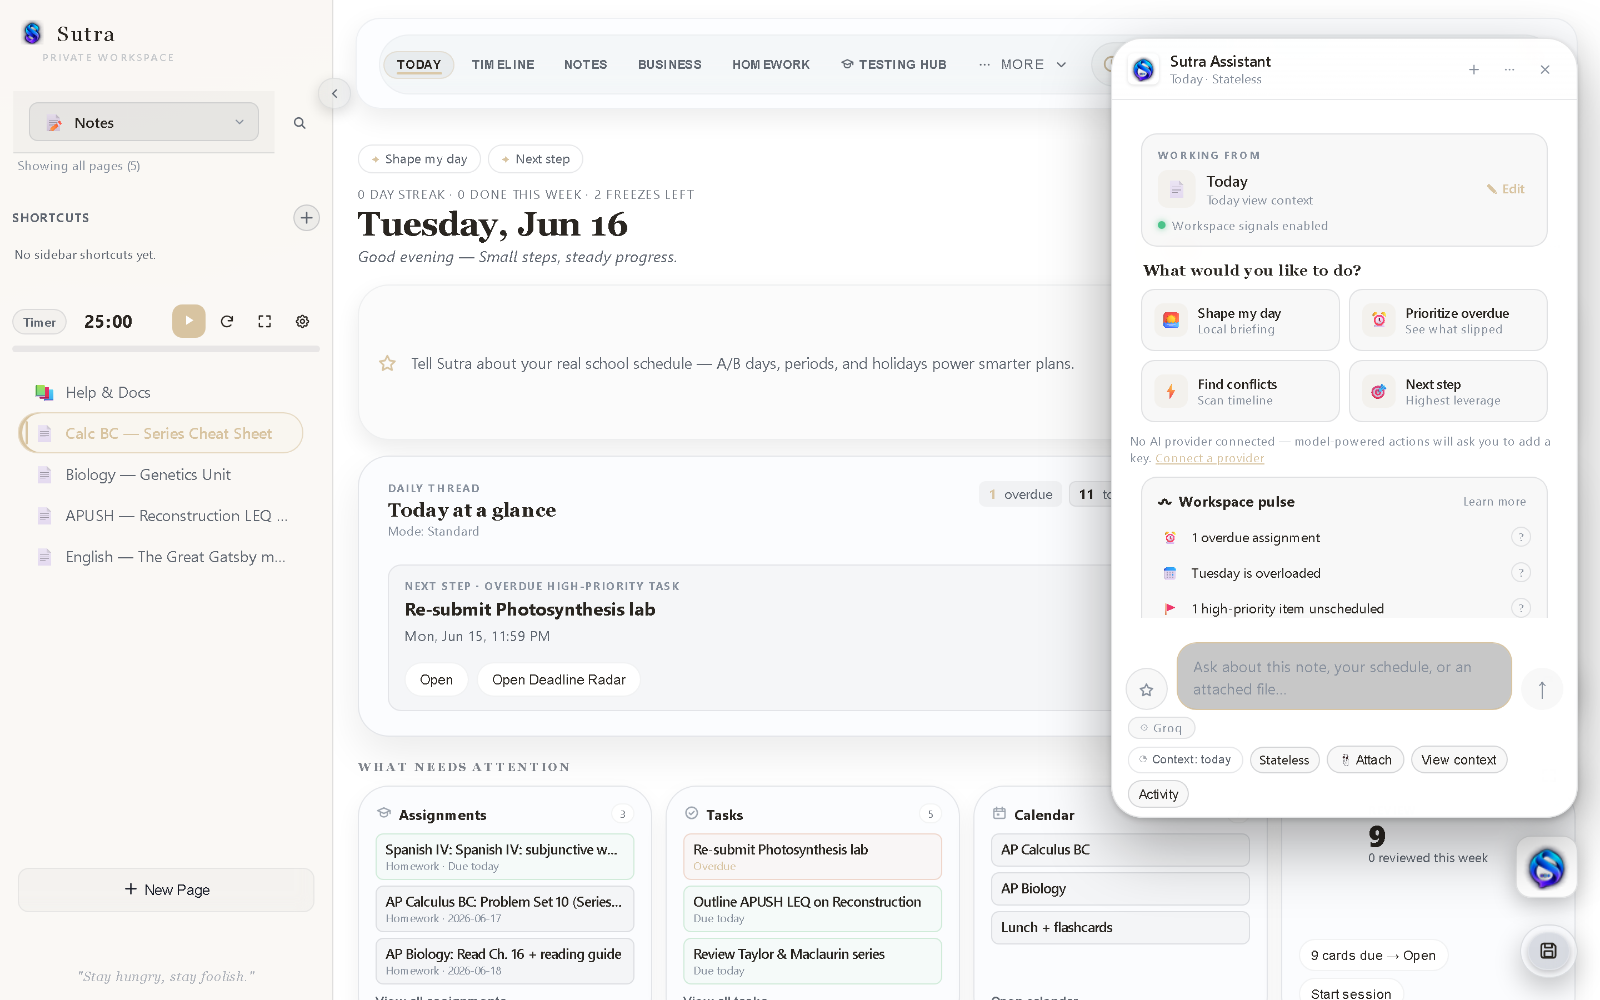Screen dimensions: 1600x1000
Task: Open Lunch + flashcards calendar event
Action: pyautogui.click(x=1120, y=927)
